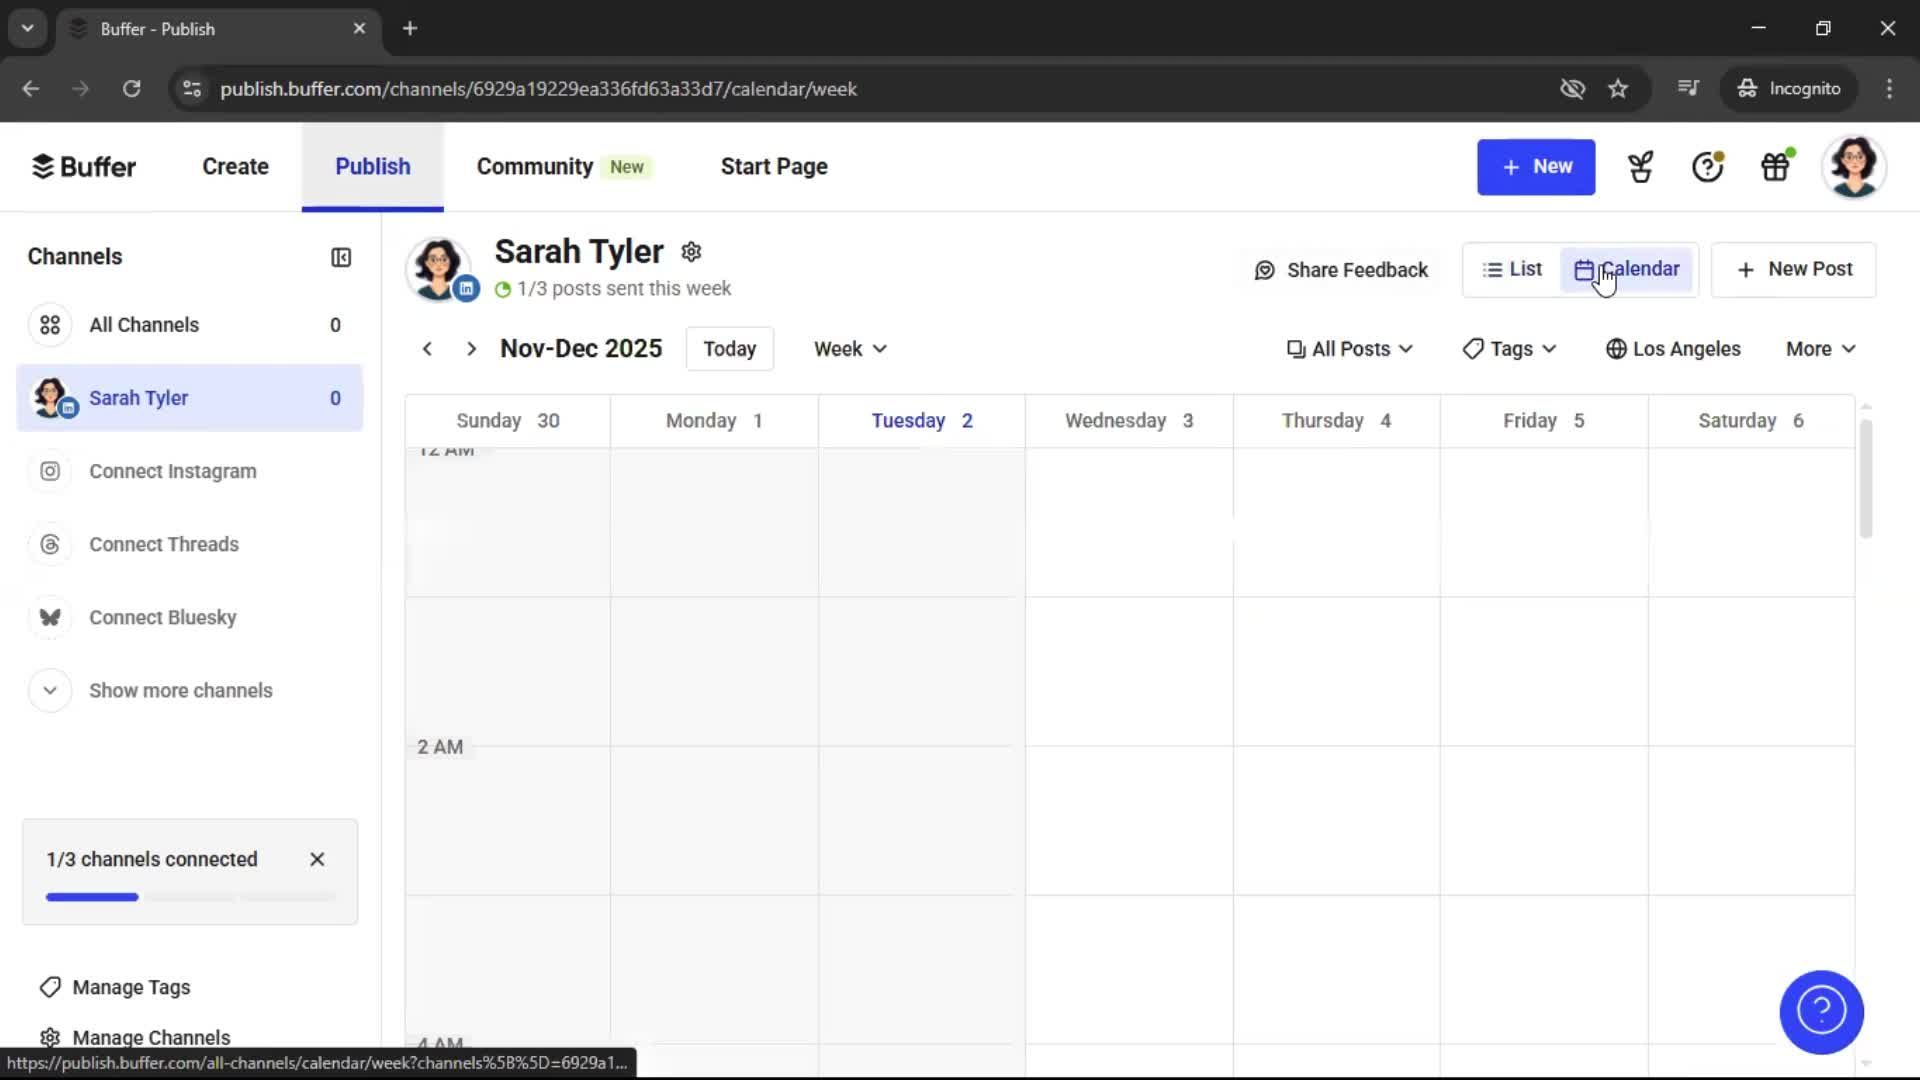Collapse the Channels sidebar panel

[x=340, y=257]
